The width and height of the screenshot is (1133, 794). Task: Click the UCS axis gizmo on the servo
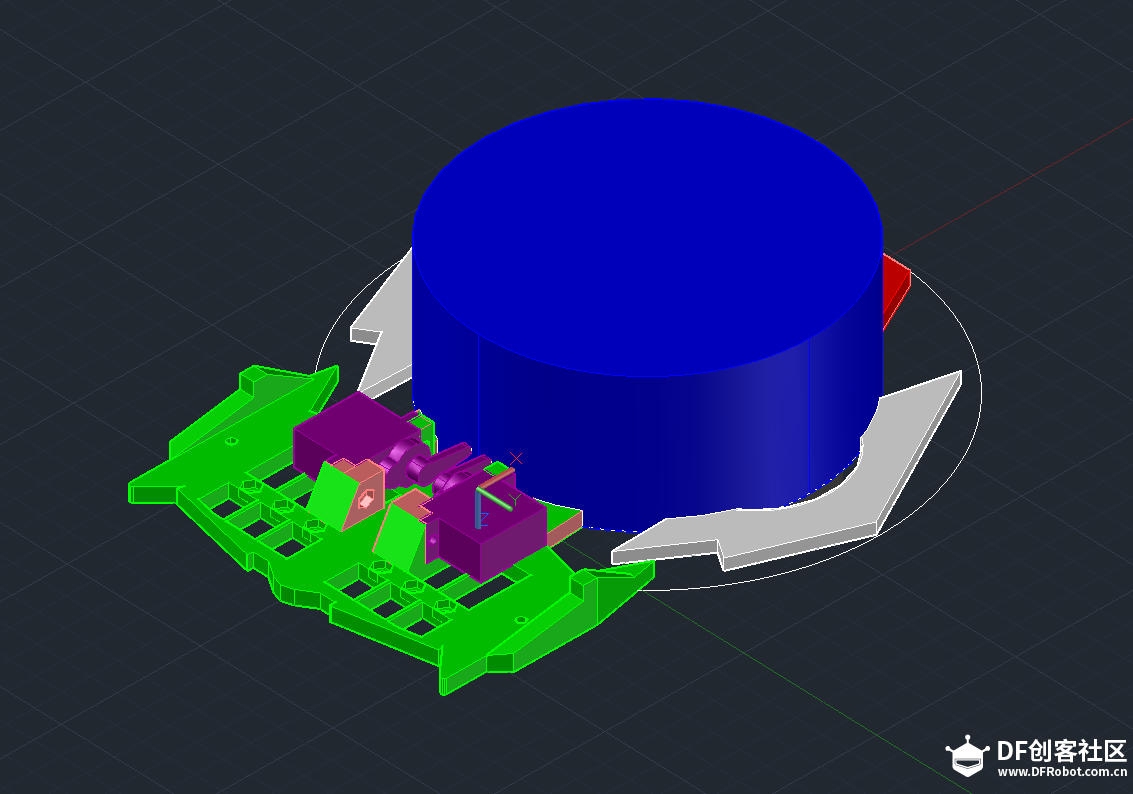pyautogui.click(x=497, y=497)
